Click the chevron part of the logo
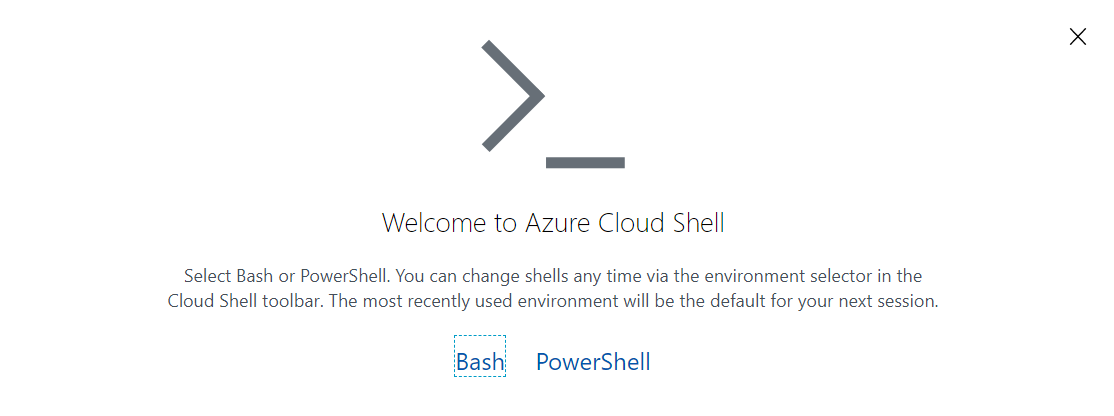Image resolution: width=1114 pixels, height=416 pixels. point(513,96)
